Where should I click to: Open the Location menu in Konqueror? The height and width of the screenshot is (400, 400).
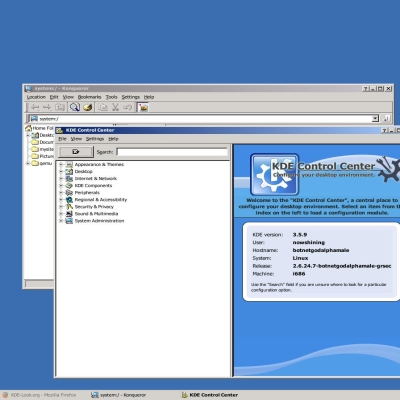pyautogui.click(x=36, y=97)
